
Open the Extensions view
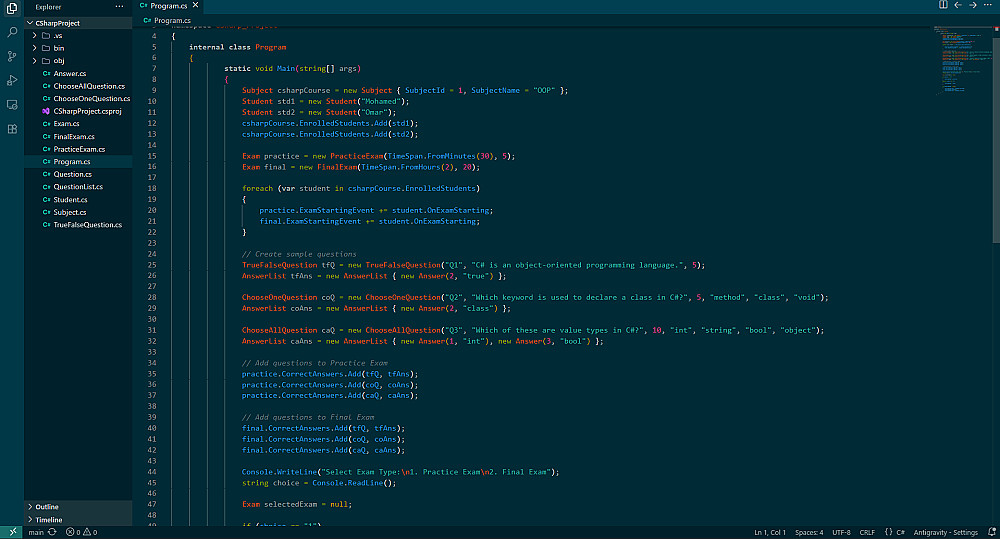click(x=12, y=129)
